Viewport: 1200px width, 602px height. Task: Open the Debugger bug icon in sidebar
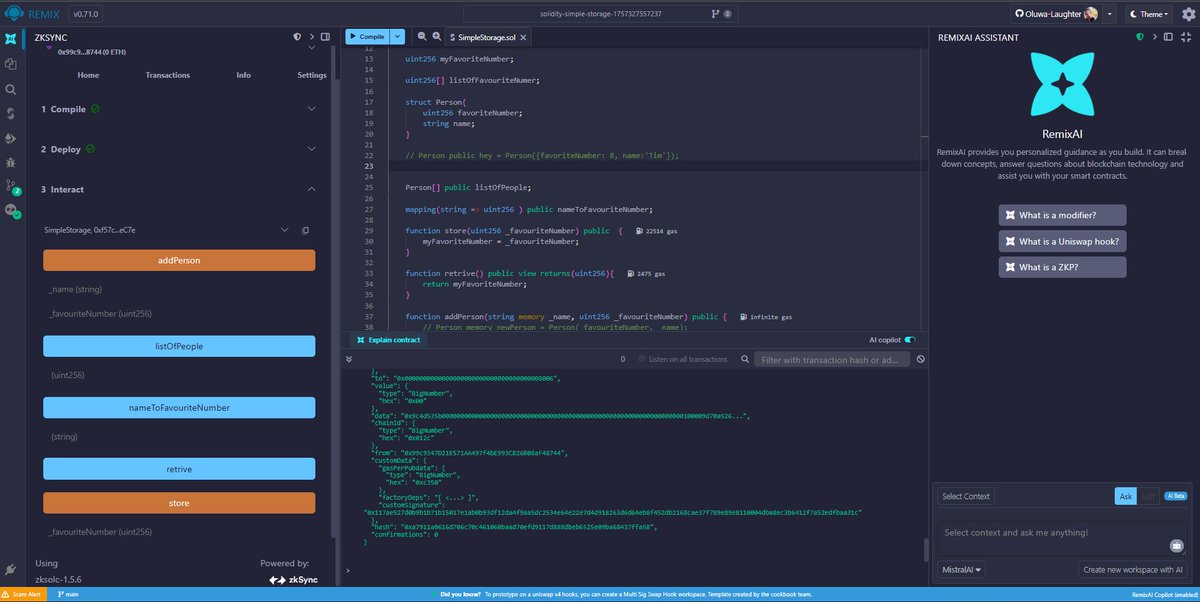click(11, 161)
